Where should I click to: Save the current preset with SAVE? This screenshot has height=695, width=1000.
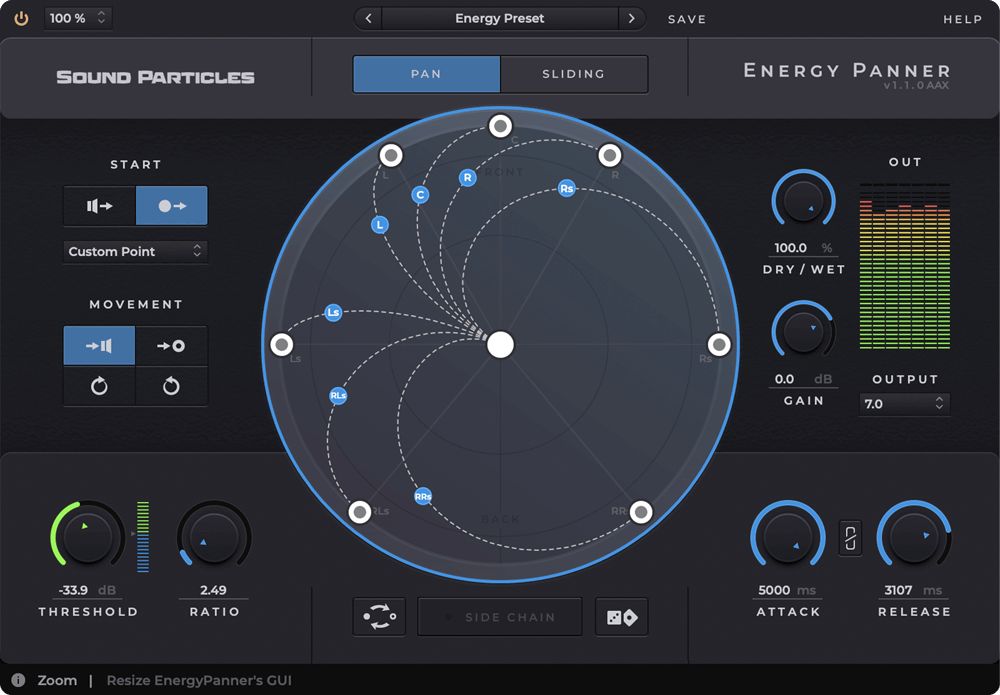(685, 18)
